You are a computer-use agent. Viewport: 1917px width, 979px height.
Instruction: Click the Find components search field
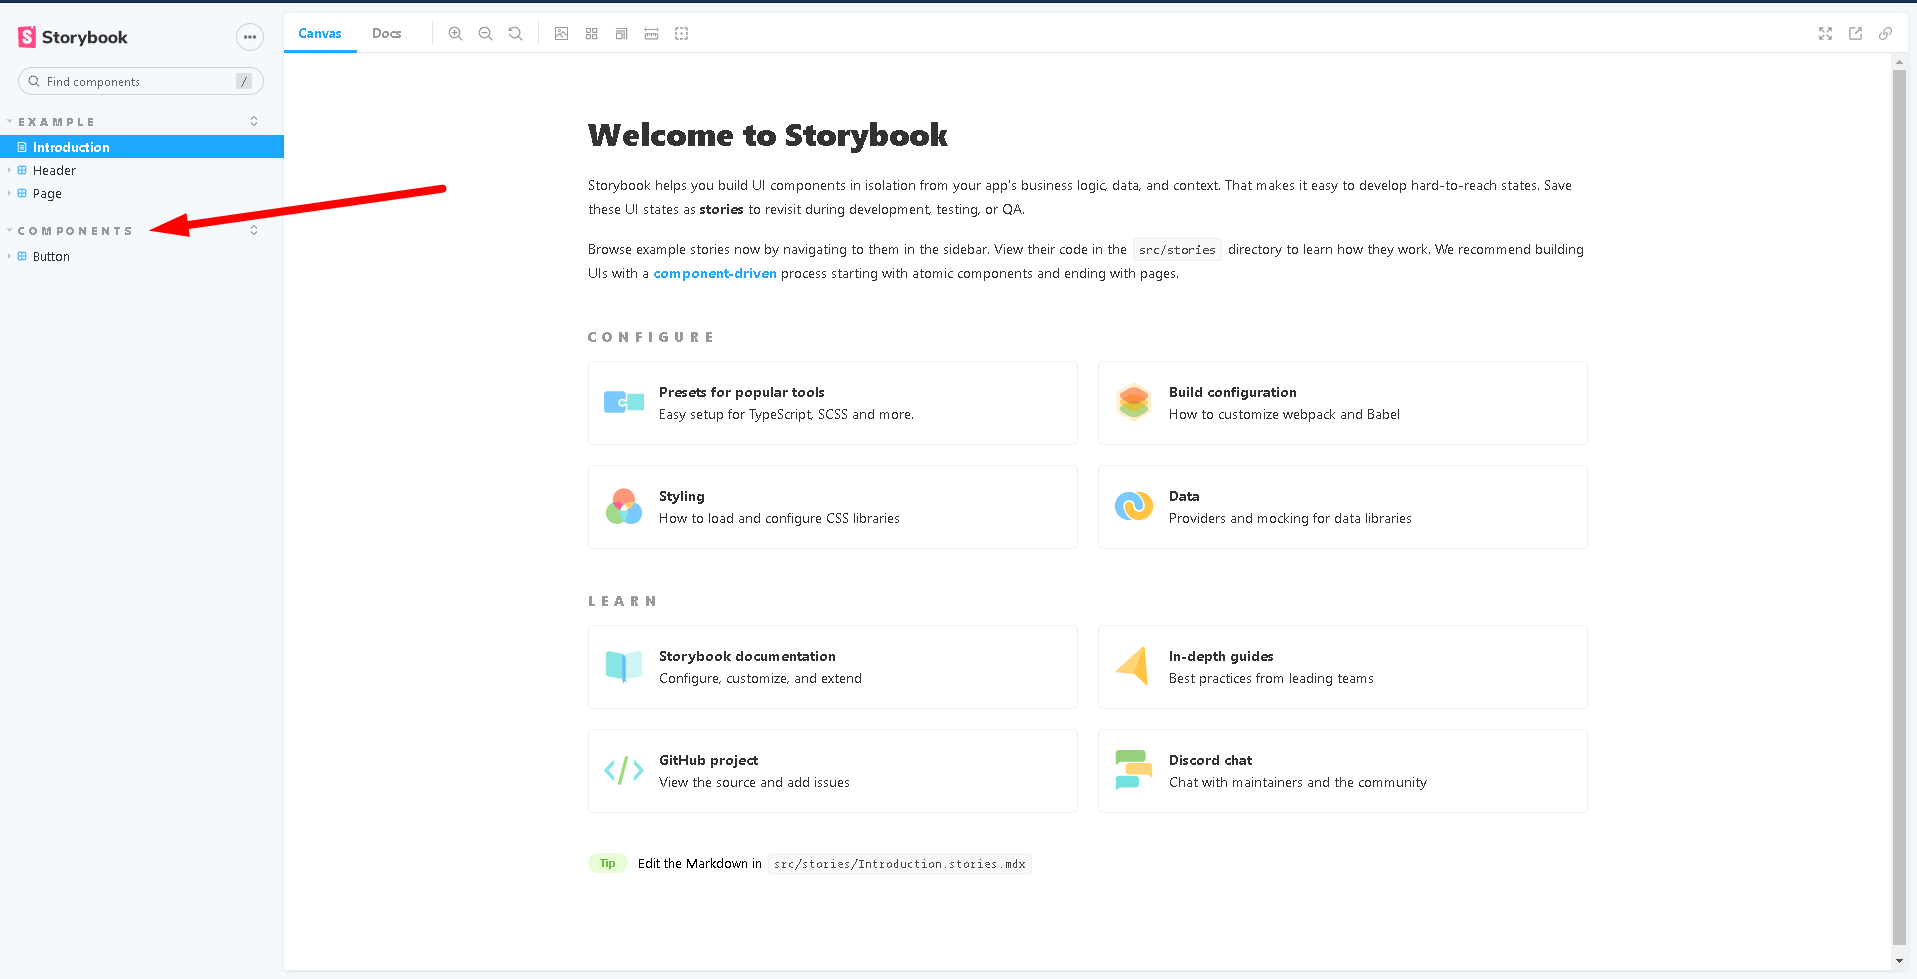pos(135,81)
